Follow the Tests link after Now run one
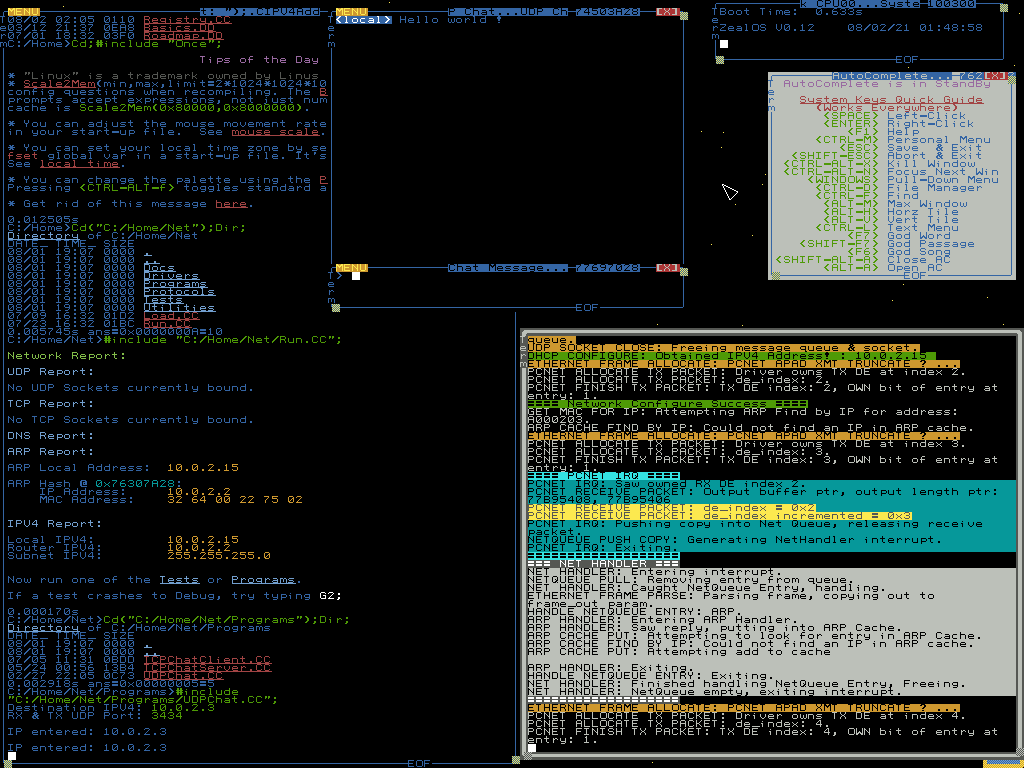The height and width of the screenshot is (768, 1024). (x=179, y=580)
